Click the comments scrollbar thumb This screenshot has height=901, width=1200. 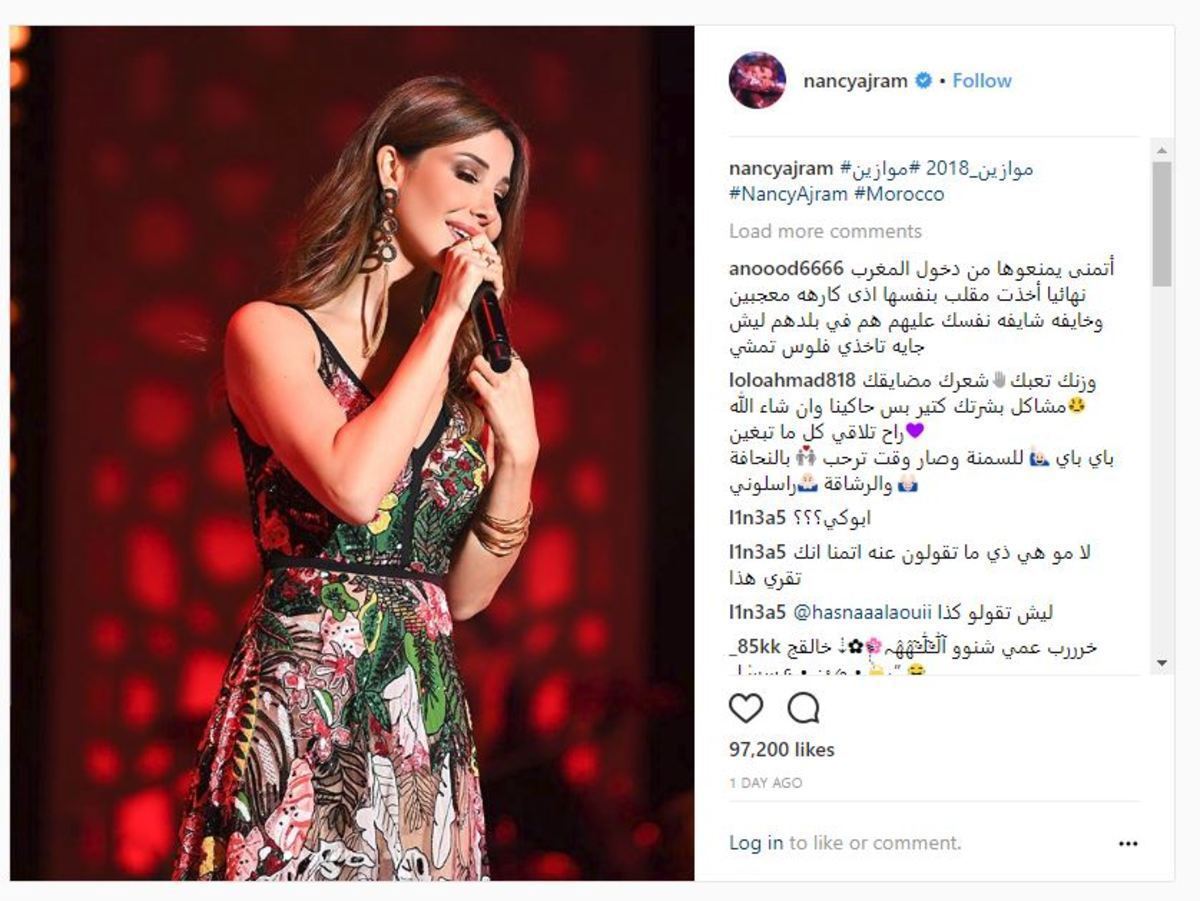1161,224
